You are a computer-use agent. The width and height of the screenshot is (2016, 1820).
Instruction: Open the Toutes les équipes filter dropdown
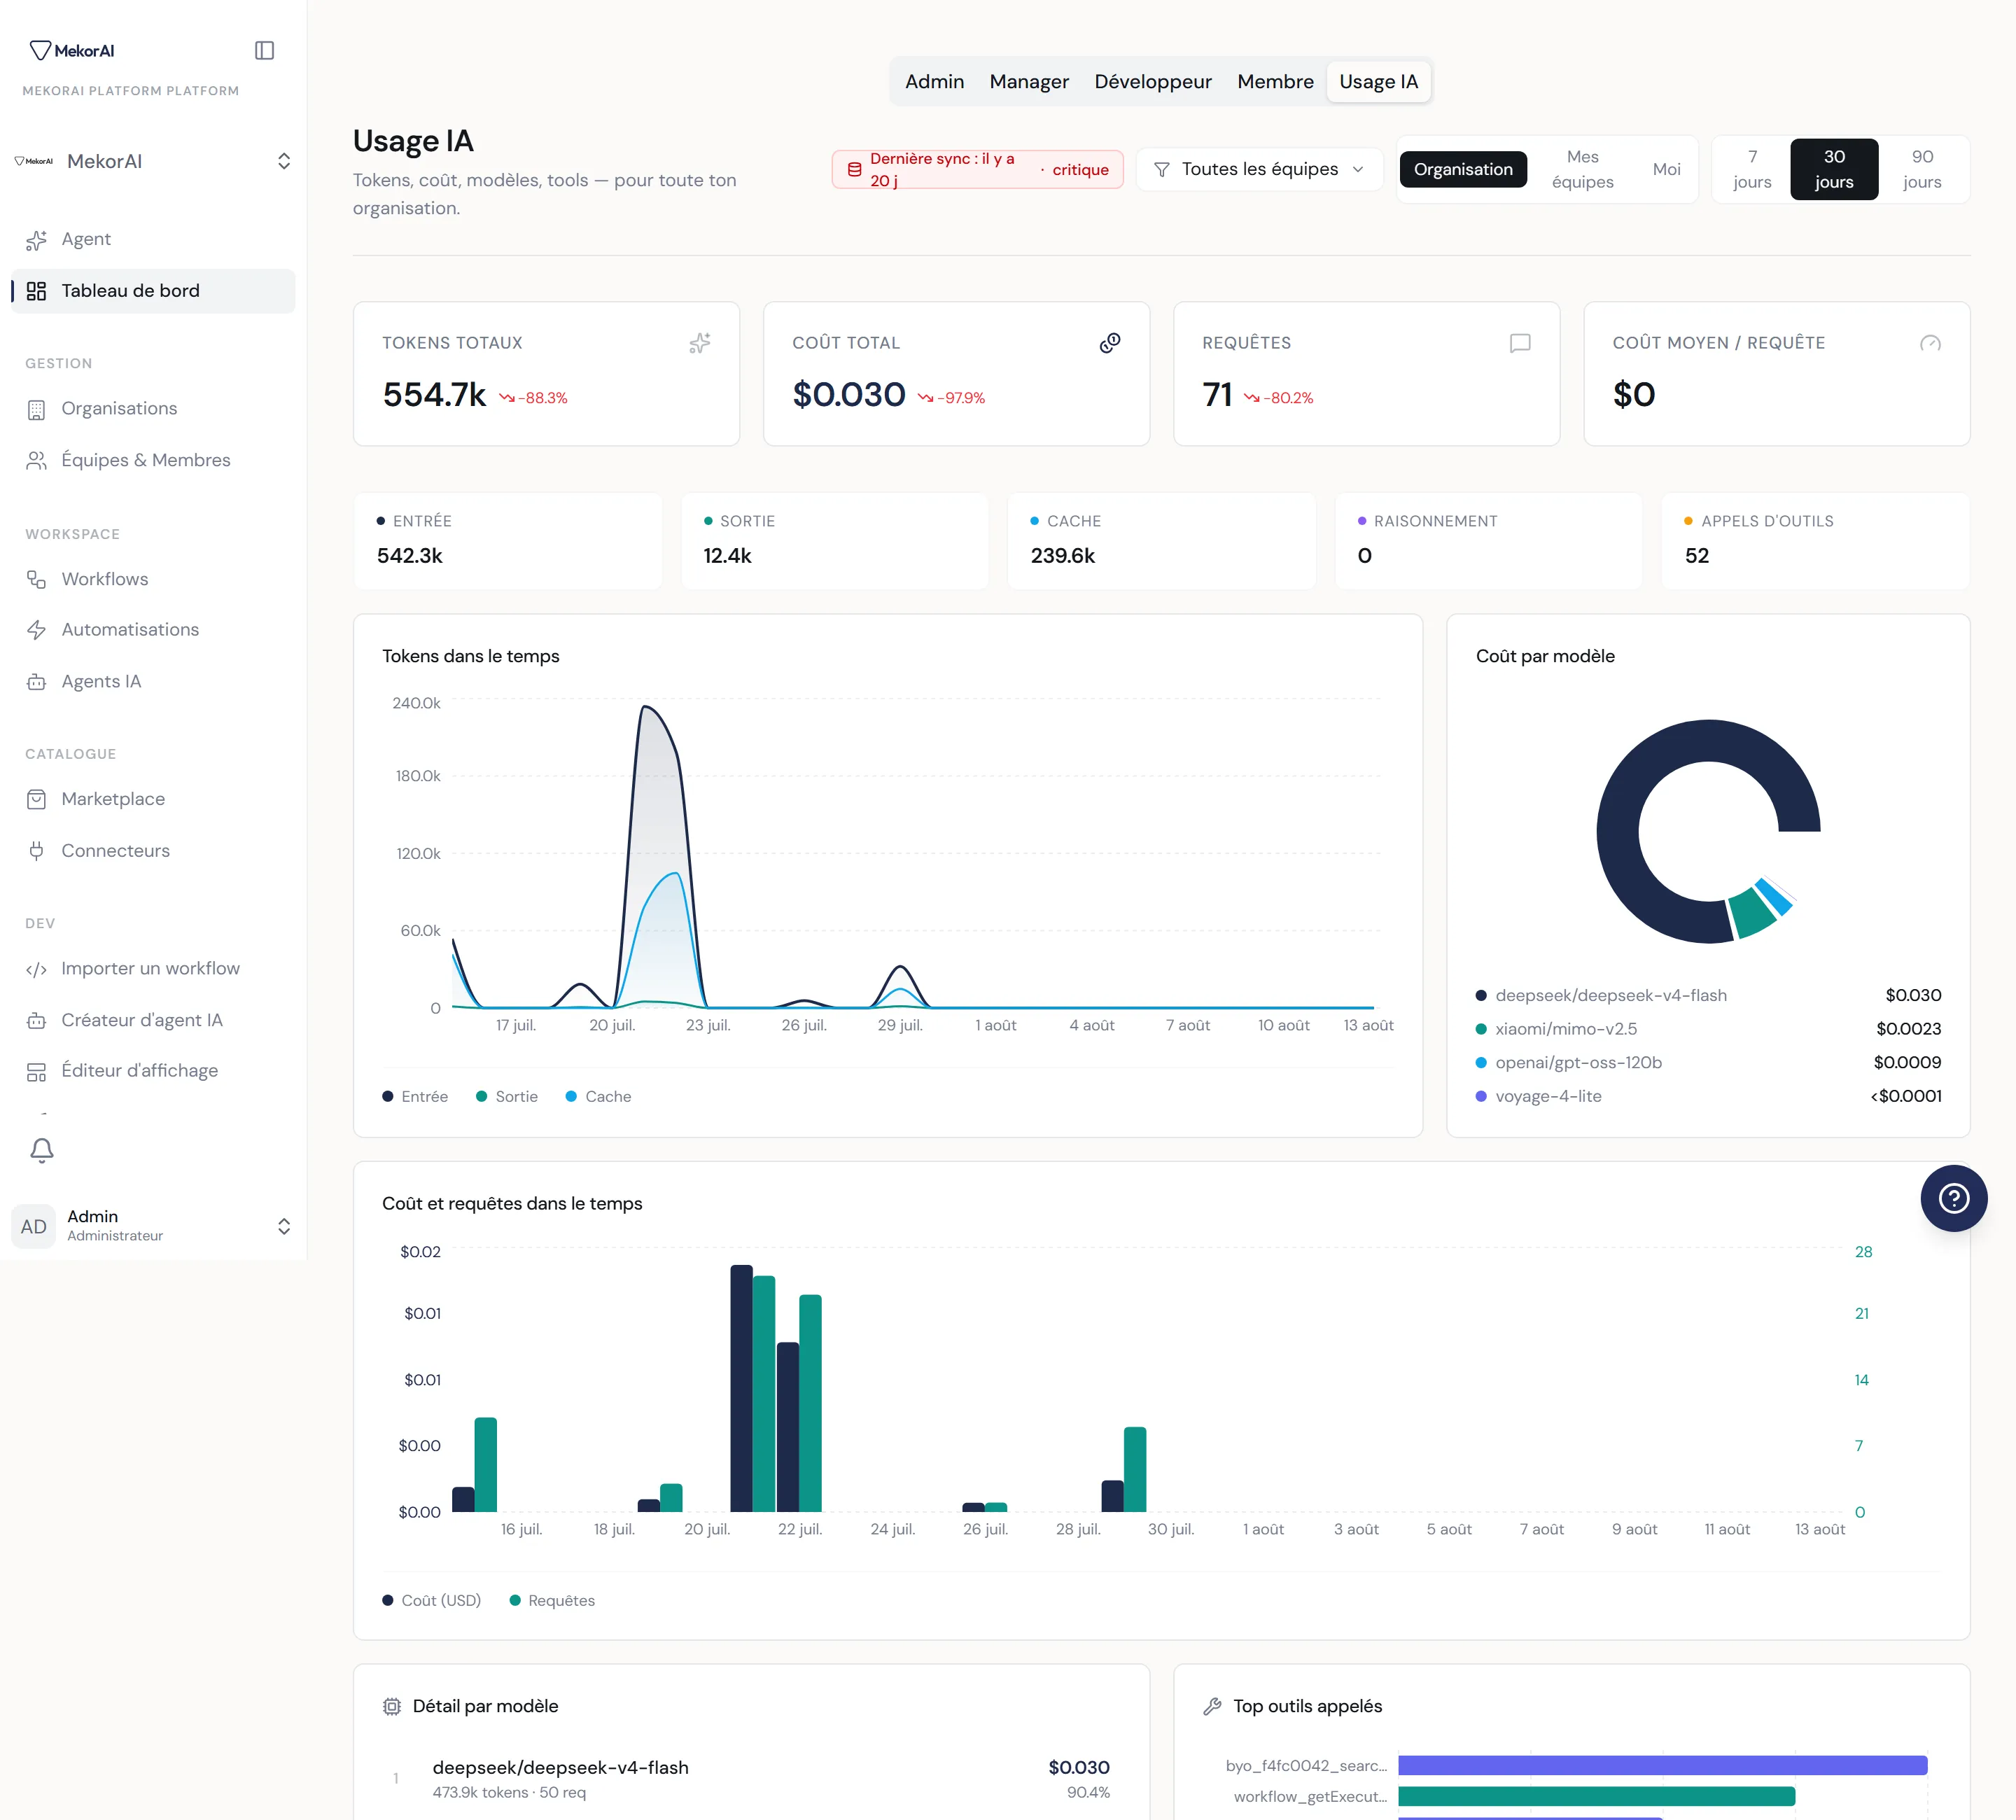point(1259,170)
